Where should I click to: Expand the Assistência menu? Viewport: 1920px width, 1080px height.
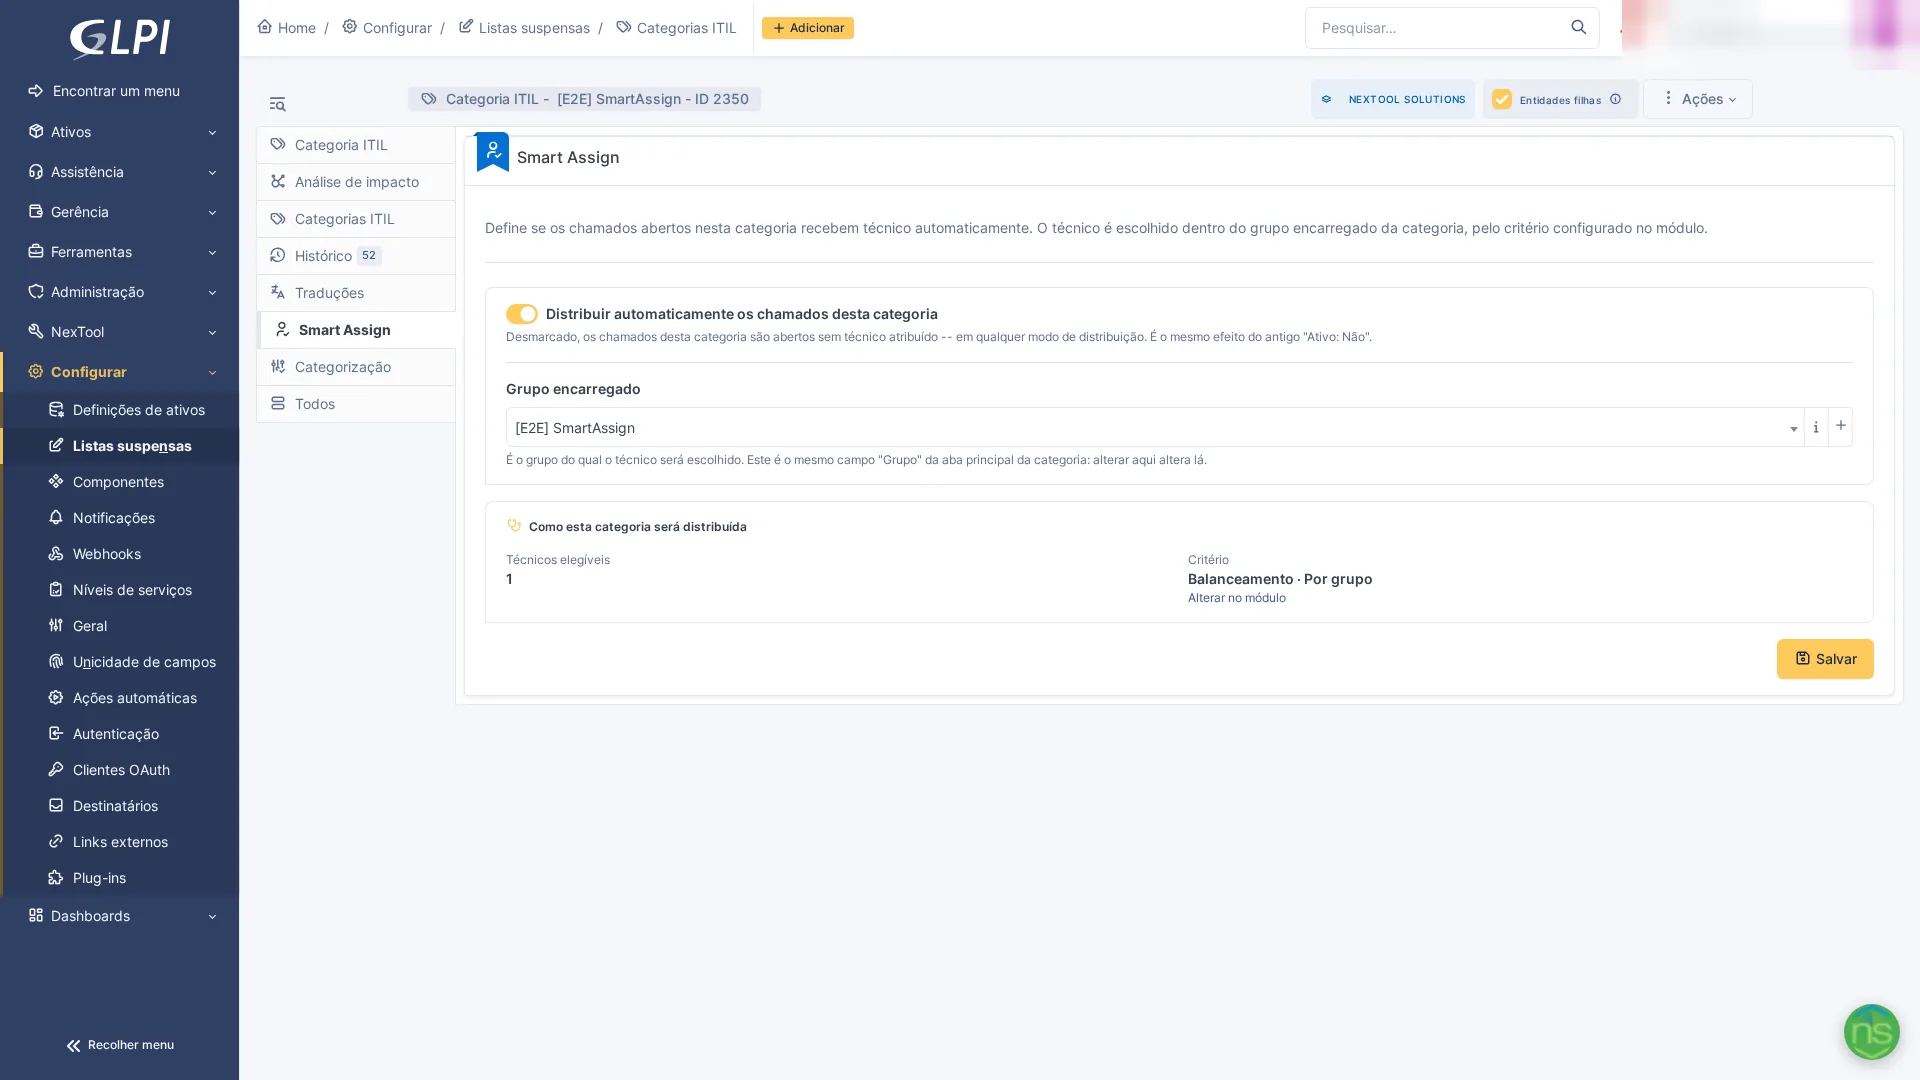[x=120, y=172]
